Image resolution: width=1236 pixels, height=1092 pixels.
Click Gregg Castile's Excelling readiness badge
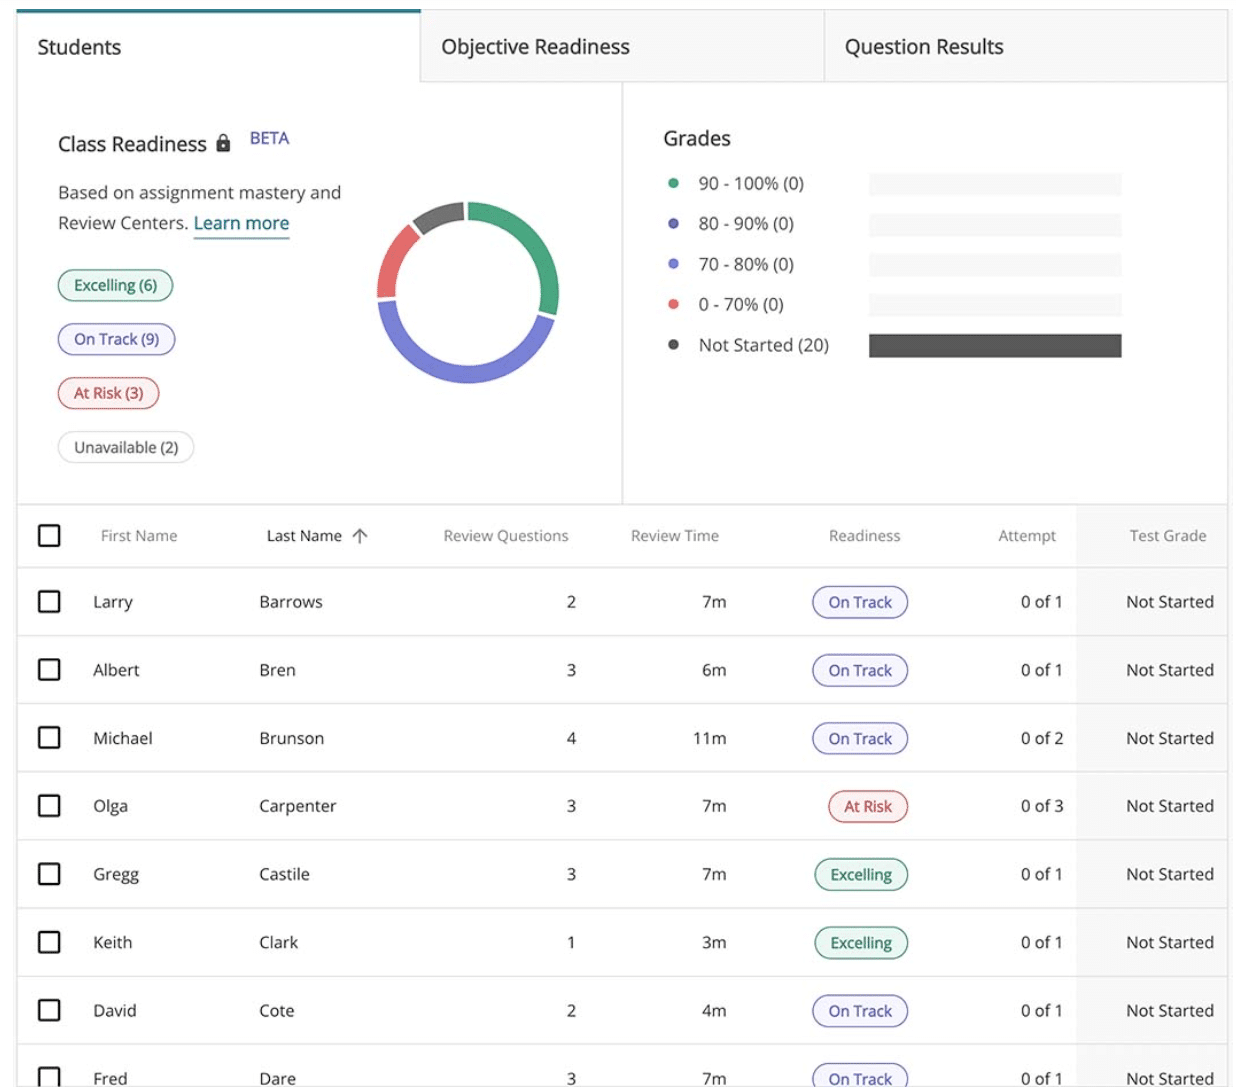coord(861,874)
